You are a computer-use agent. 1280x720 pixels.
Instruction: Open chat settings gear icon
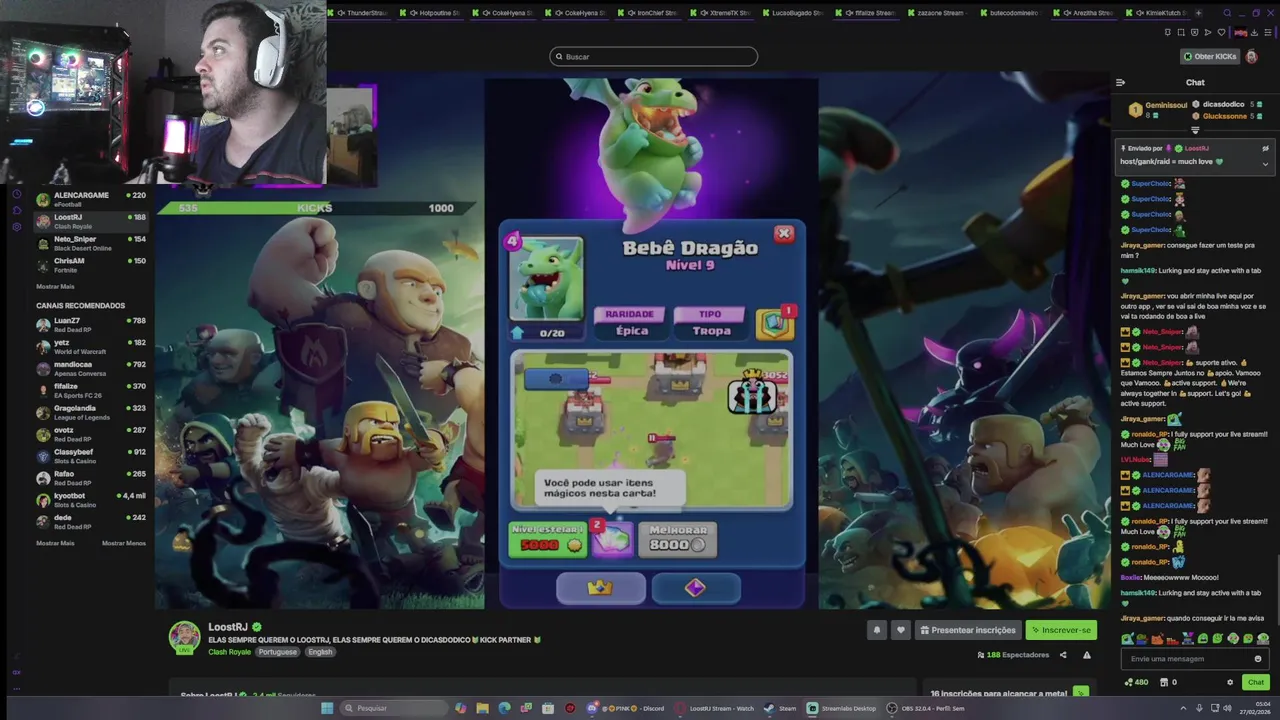(1230, 682)
